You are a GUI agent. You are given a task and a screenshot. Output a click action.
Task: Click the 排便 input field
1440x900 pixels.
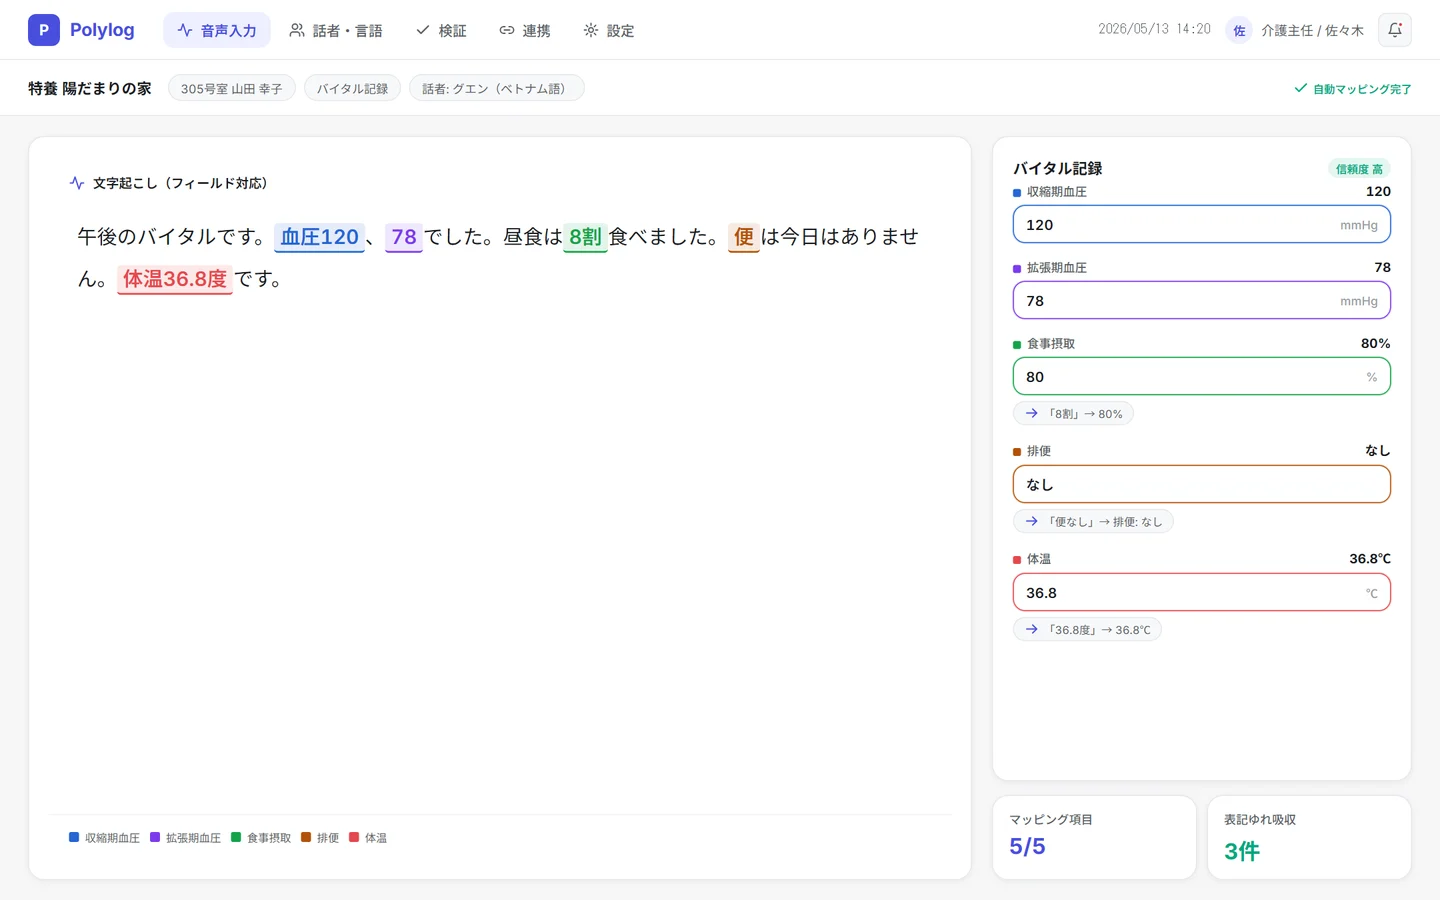click(x=1202, y=484)
